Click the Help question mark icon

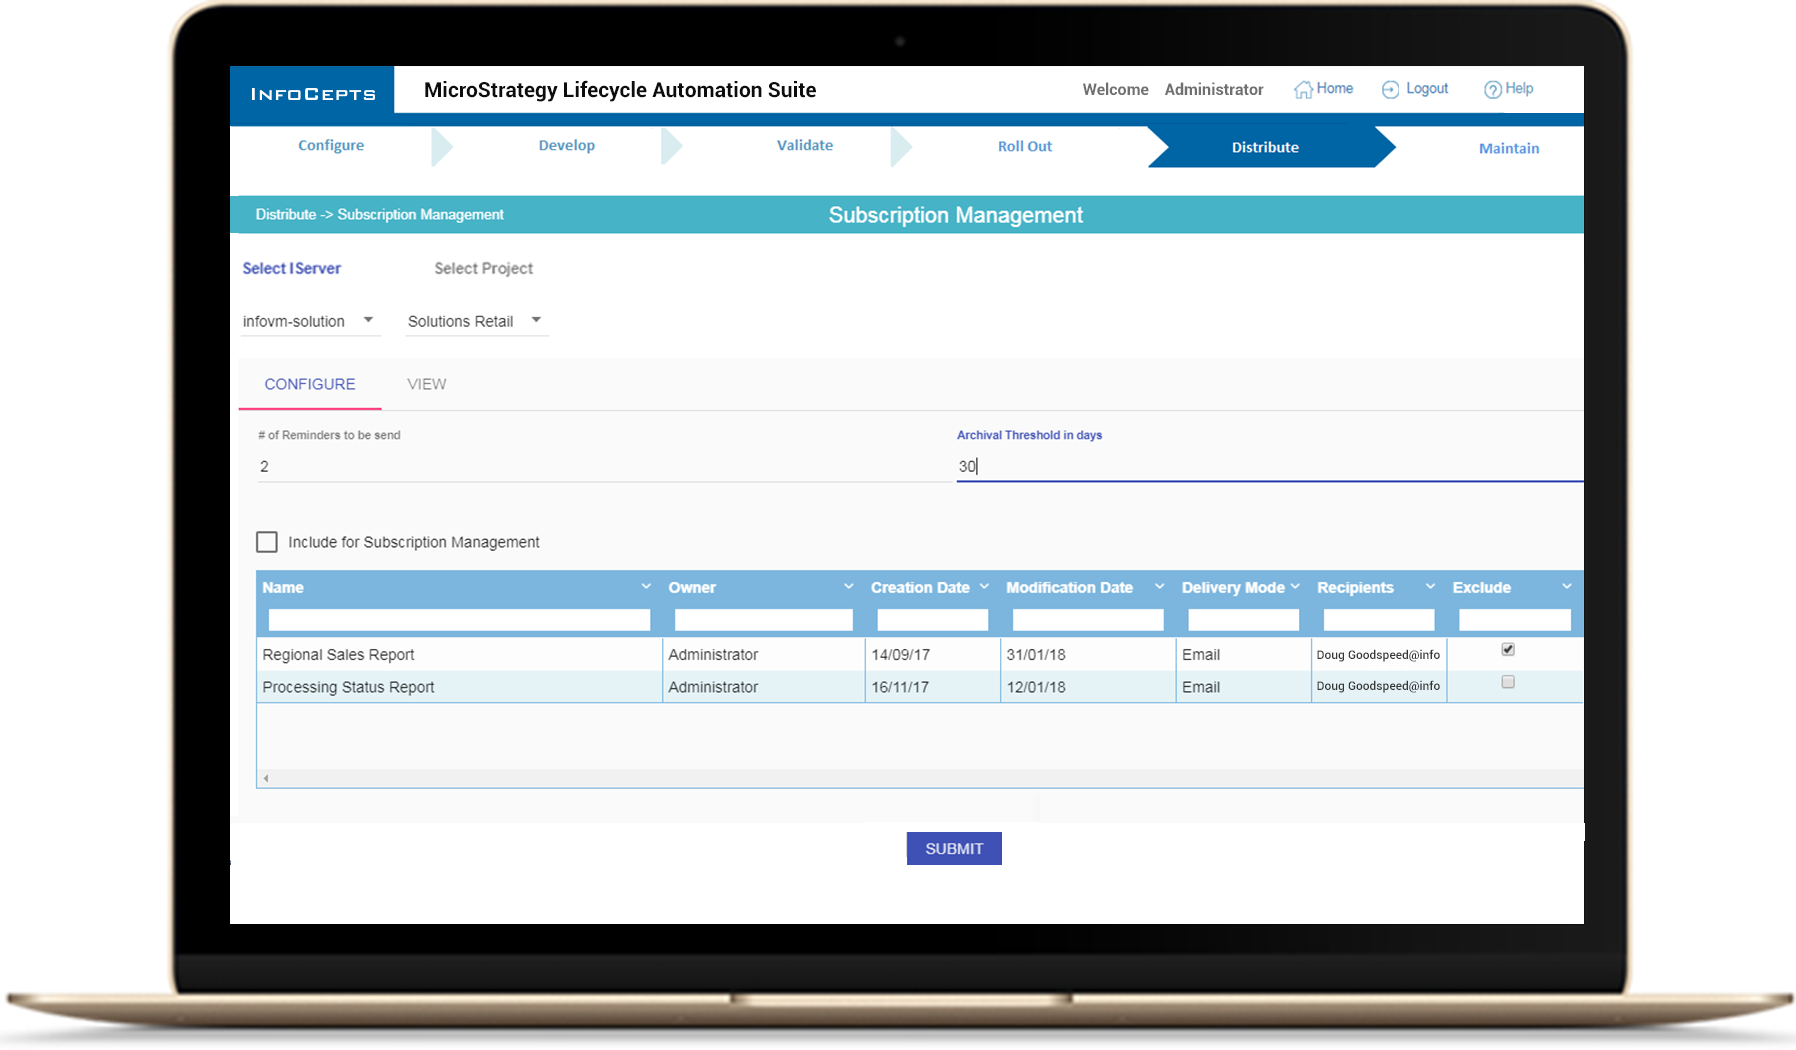pos(1492,90)
